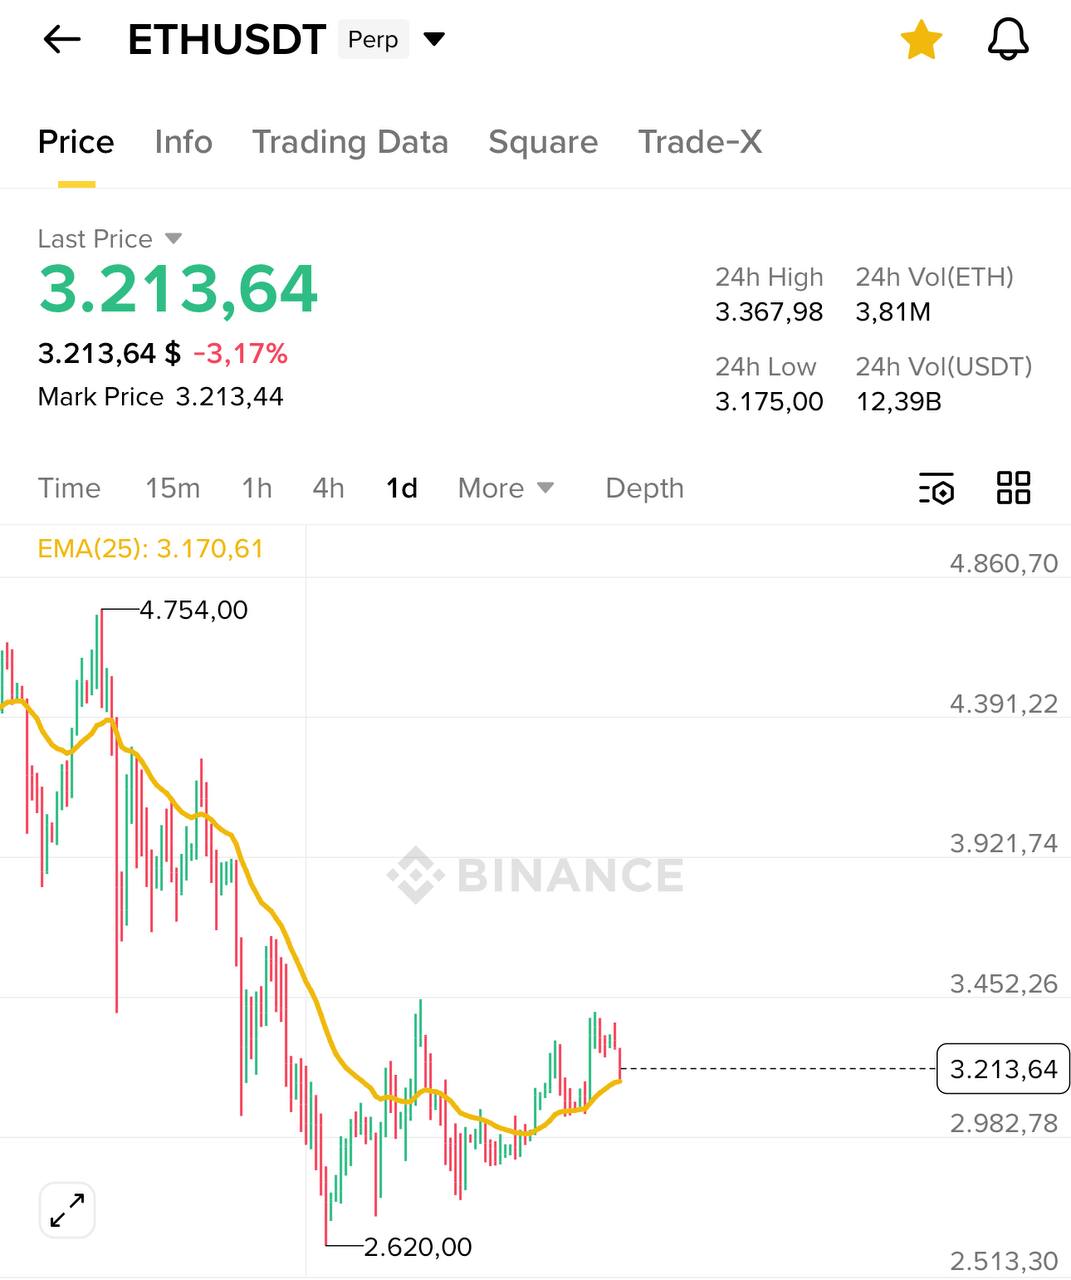Open the Square tab
Image resolution: width=1071 pixels, height=1280 pixels.
point(543,142)
